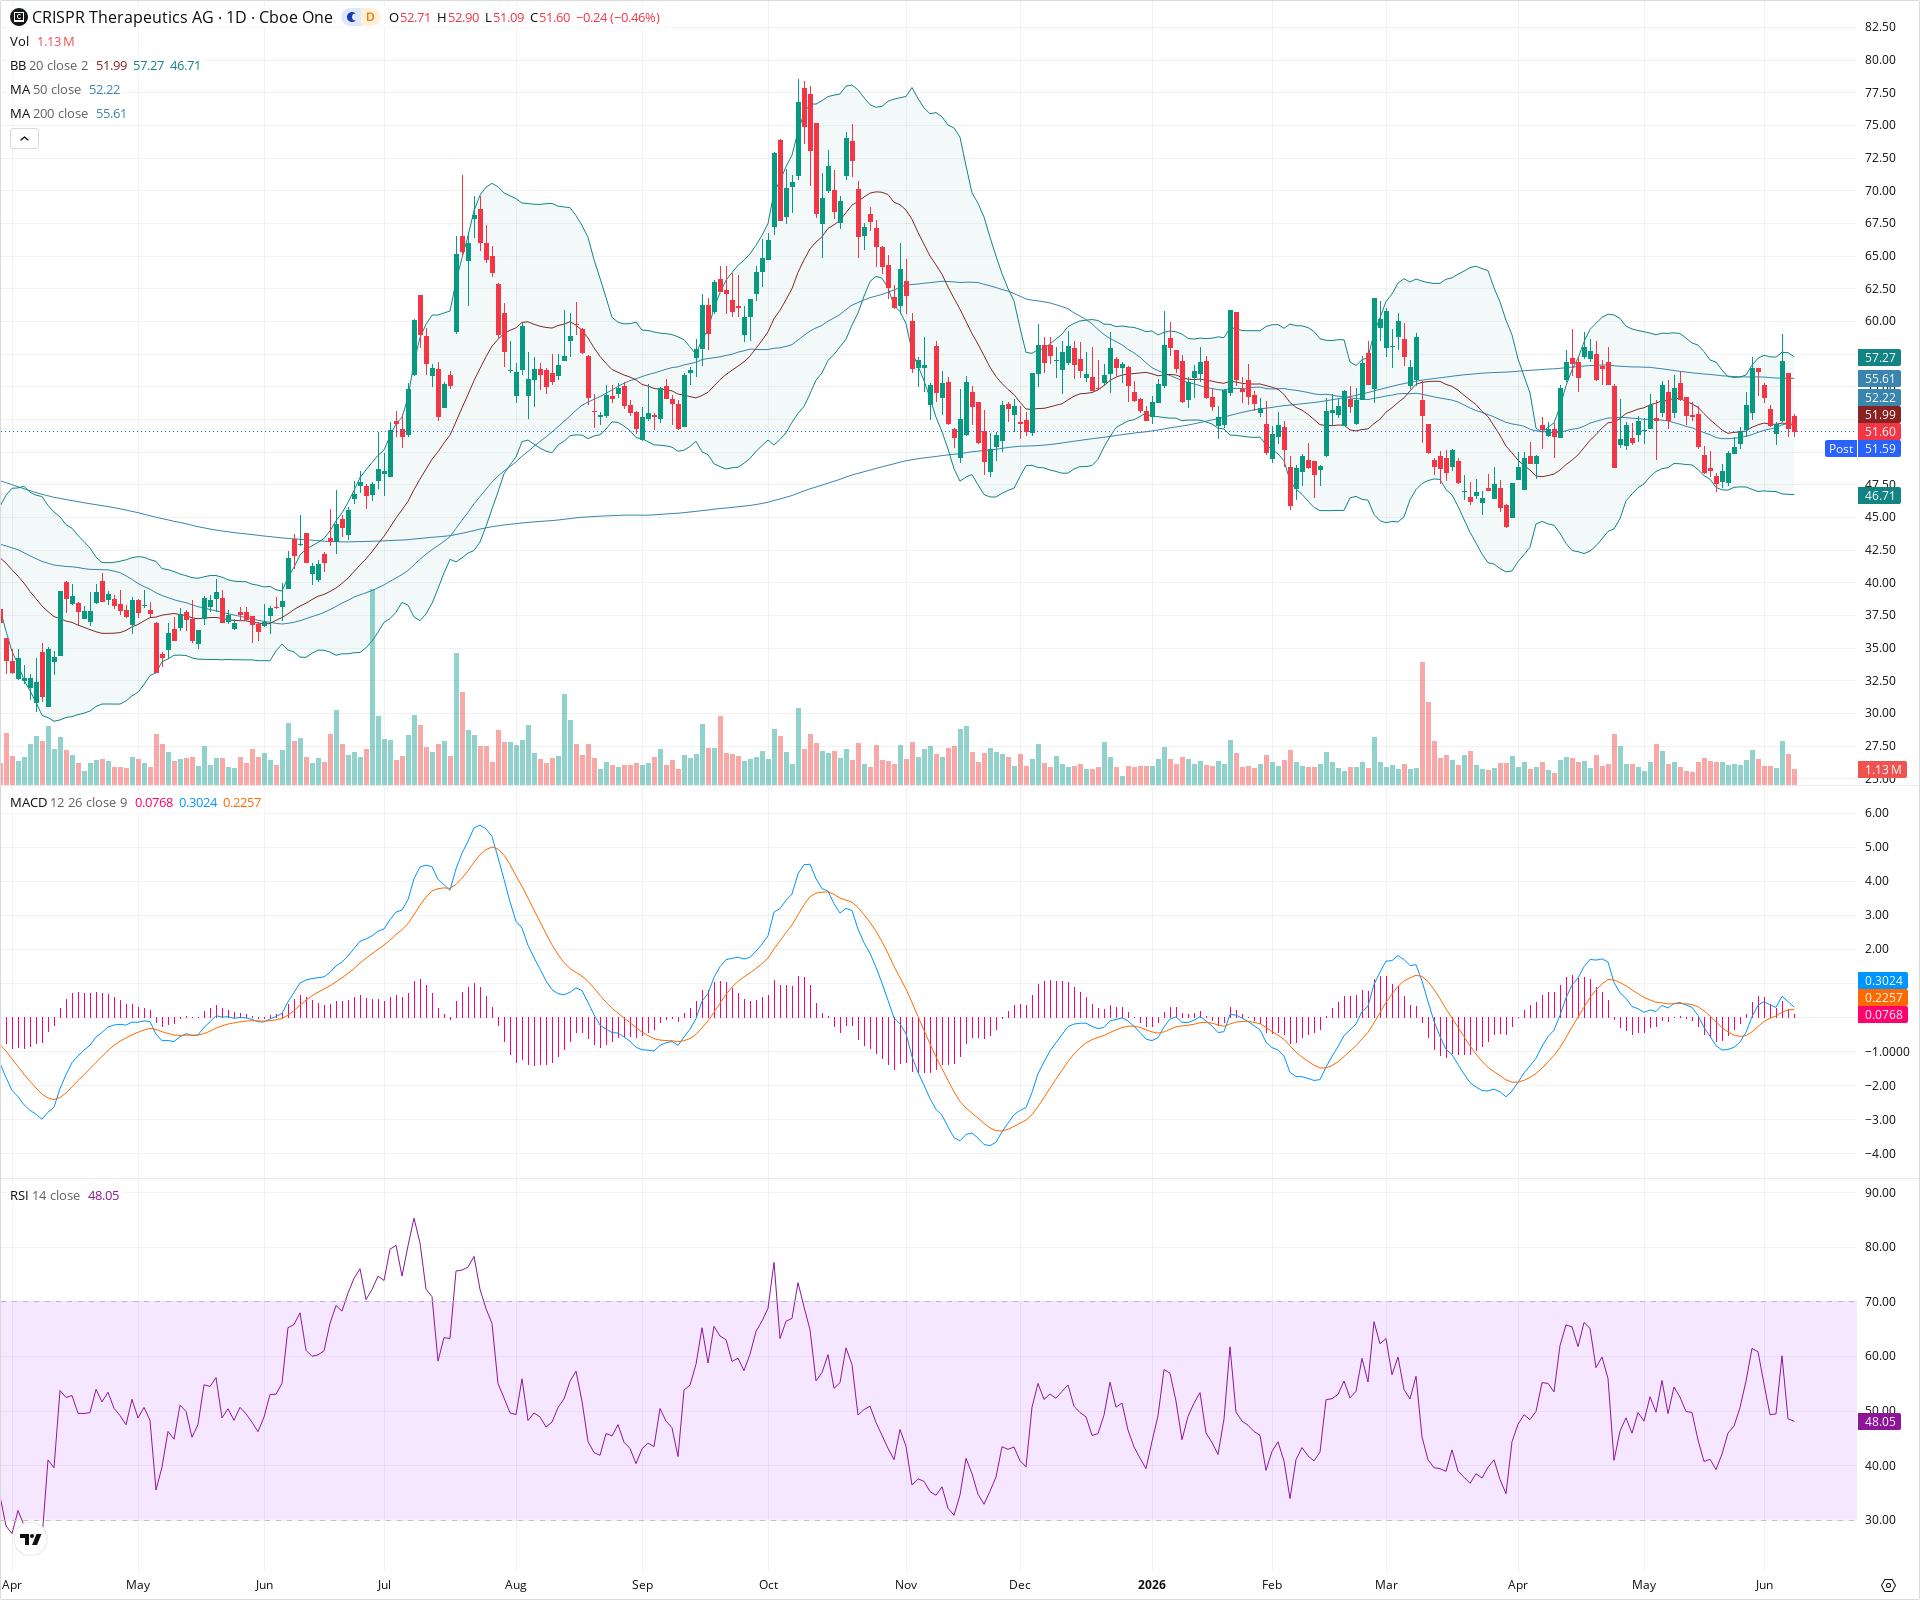This screenshot has width=1920, height=1600.
Task: Click the −0.24 (−0.46%) change value
Action: 618,17
